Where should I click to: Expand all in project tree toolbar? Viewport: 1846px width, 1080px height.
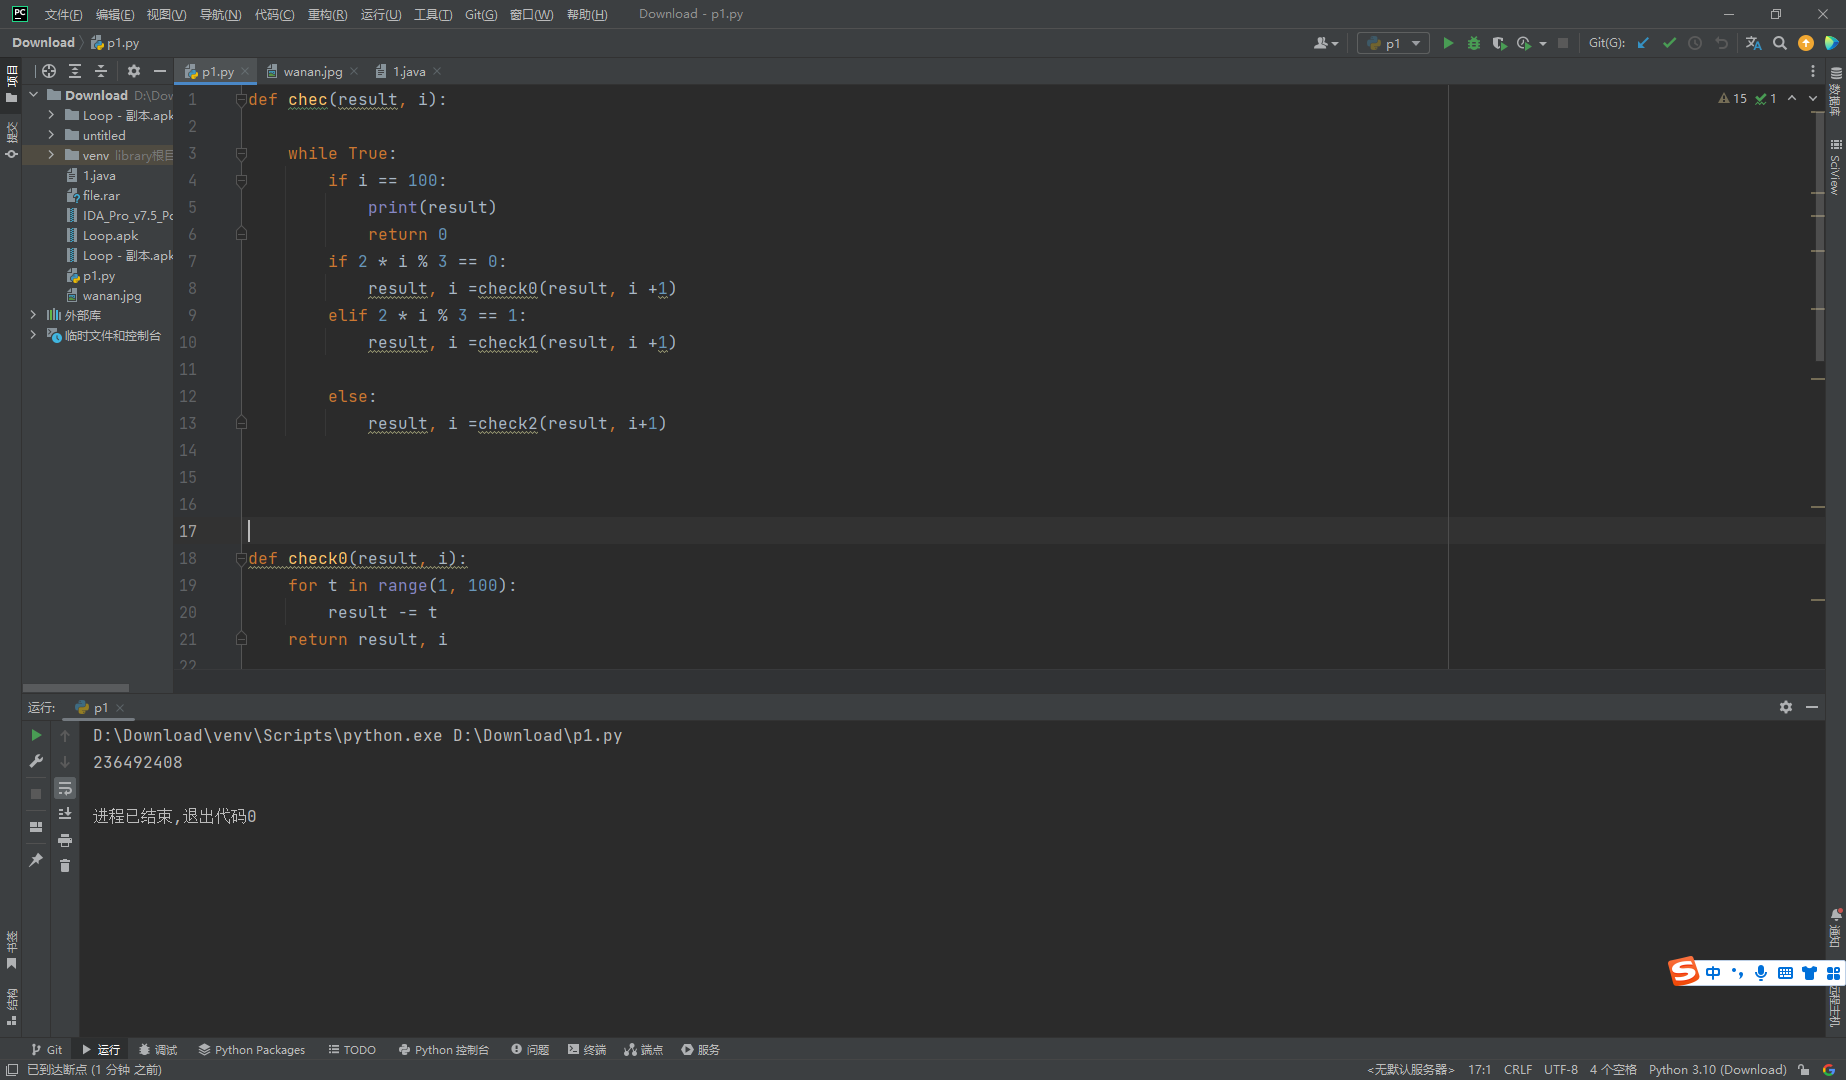[x=75, y=71]
